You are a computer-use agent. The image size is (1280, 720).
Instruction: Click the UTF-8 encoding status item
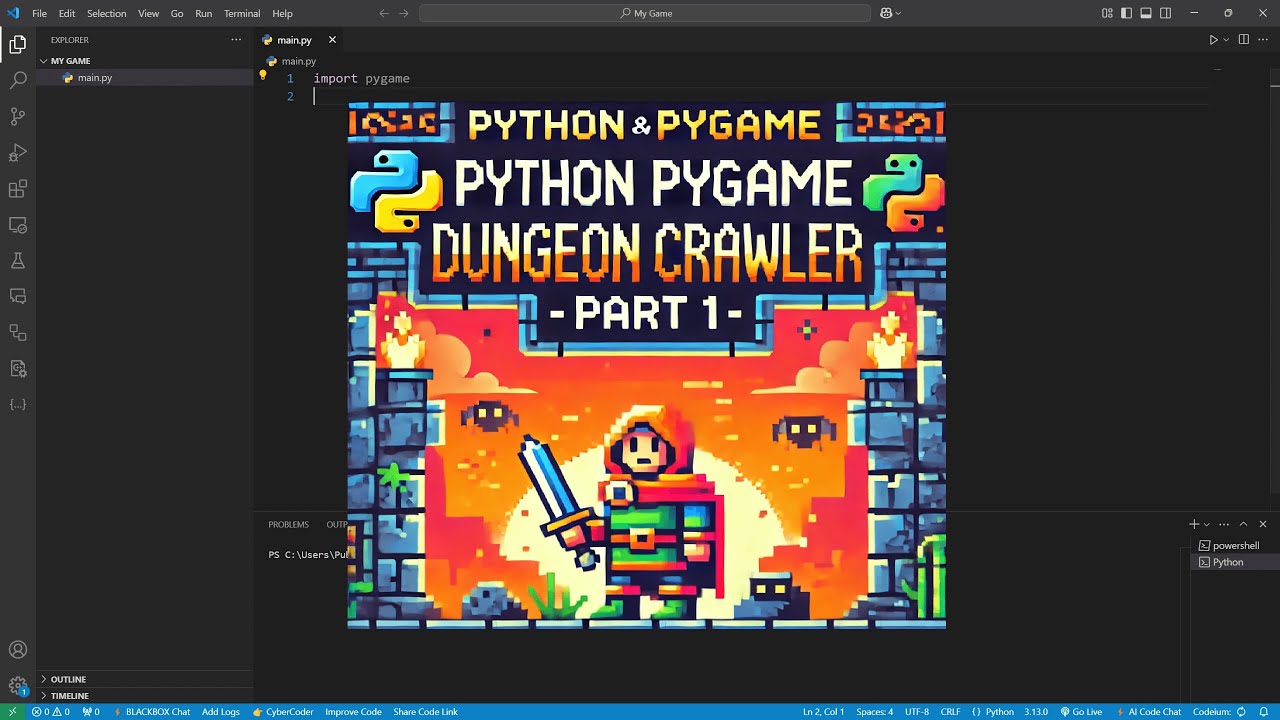pyautogui.click(x=917, y=712)
